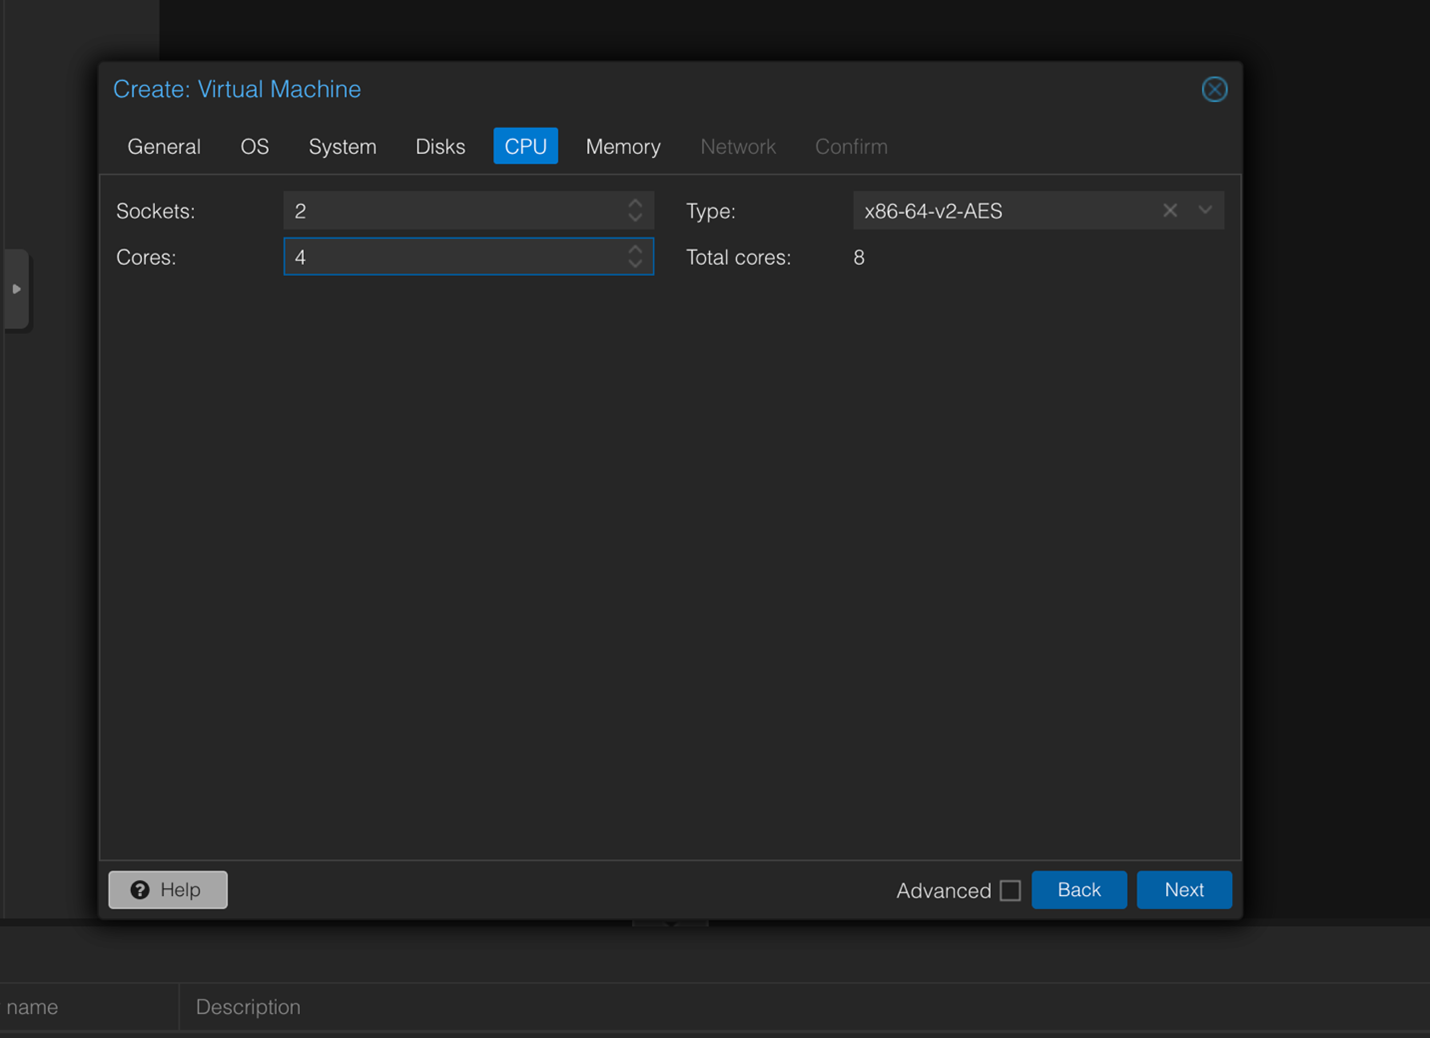Expand the collapsed left side panel arrow
Screen dimensions: 1430x1038
[x=16, y=289]
